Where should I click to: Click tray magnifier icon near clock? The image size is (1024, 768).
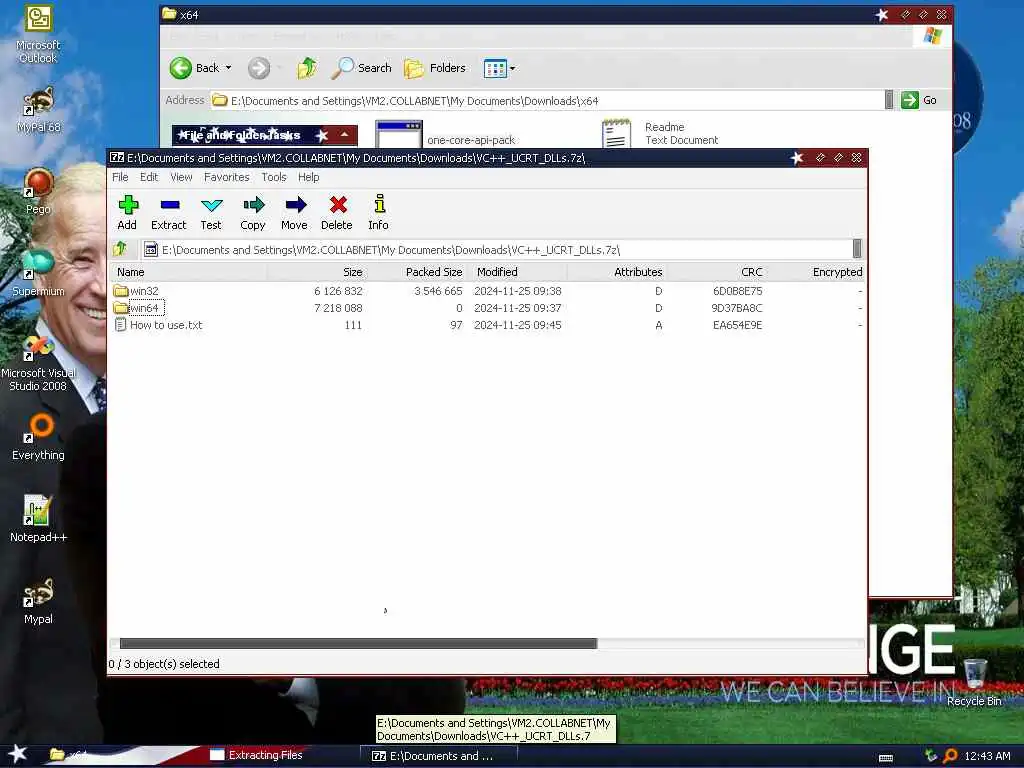click(x=950, y=756)
